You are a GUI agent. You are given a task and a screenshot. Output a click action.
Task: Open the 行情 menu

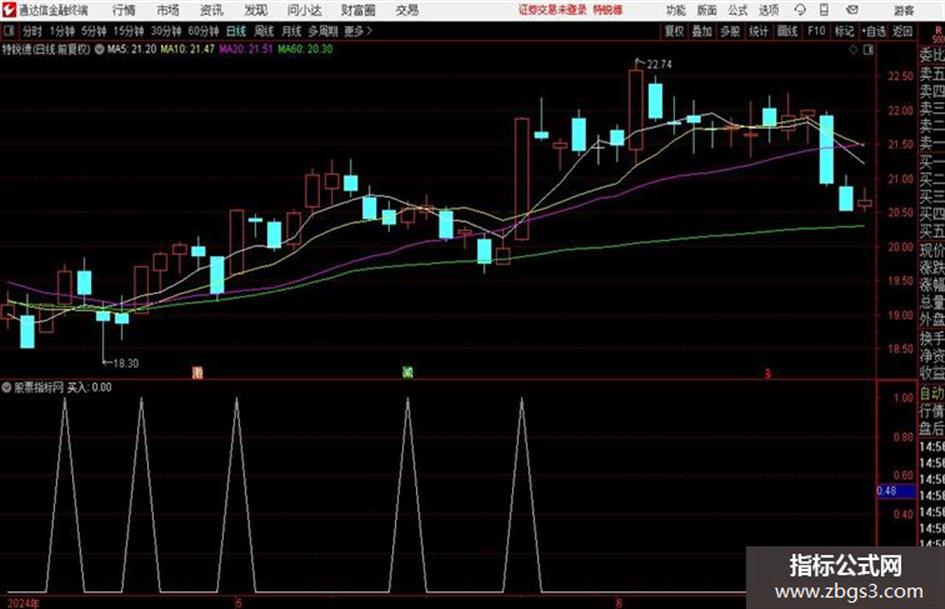(124, 10)
